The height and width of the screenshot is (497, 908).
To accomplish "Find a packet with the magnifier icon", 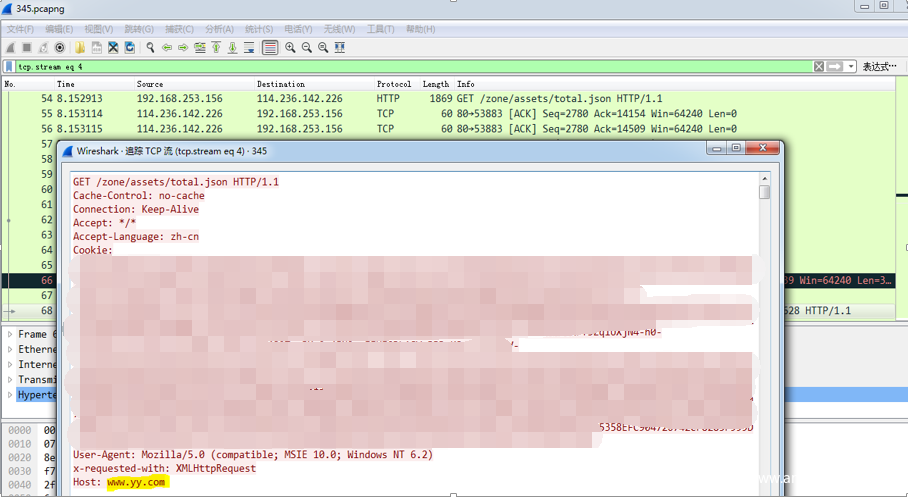I will [150, 47].
